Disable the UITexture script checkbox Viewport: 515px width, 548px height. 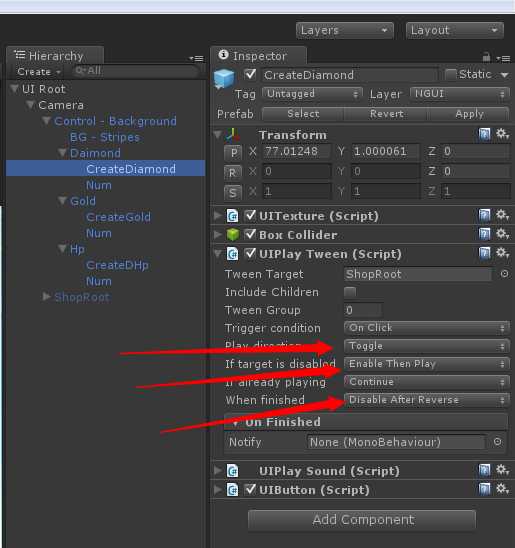(x=250, y=215)
